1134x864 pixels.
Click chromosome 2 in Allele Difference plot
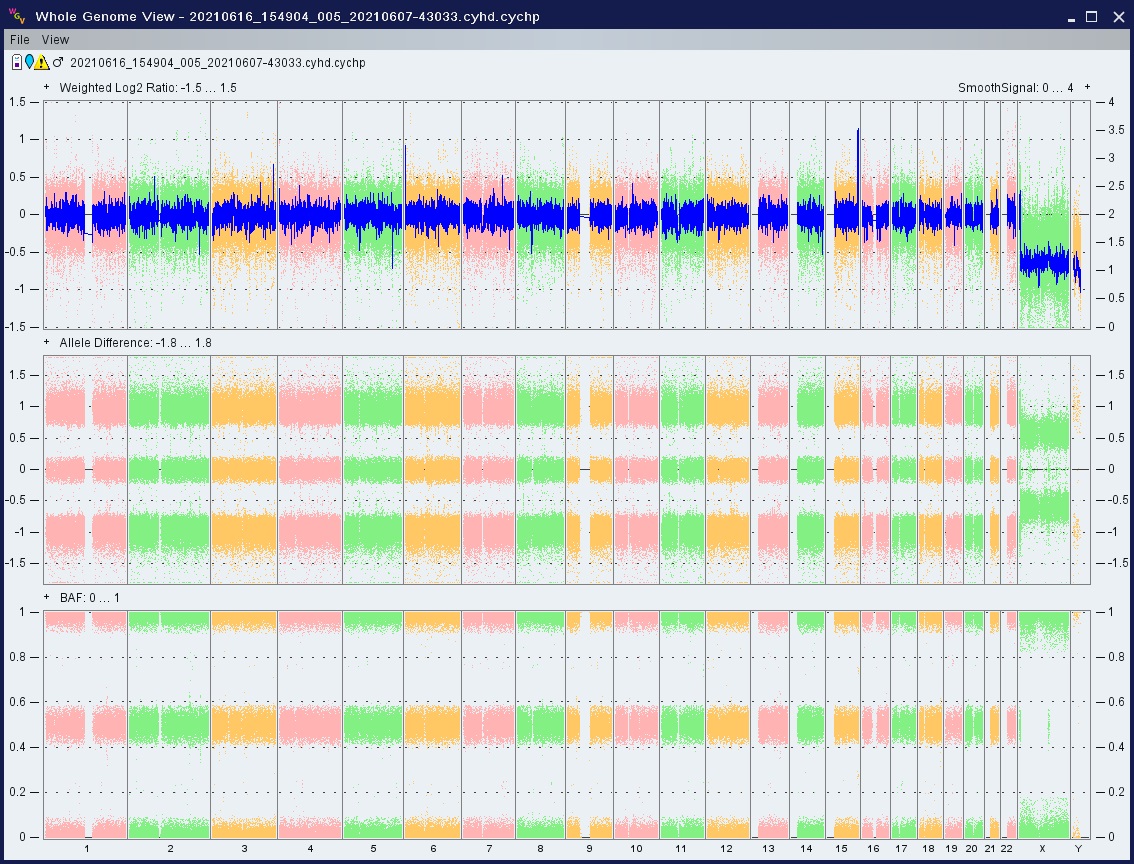tap(168, 468)
